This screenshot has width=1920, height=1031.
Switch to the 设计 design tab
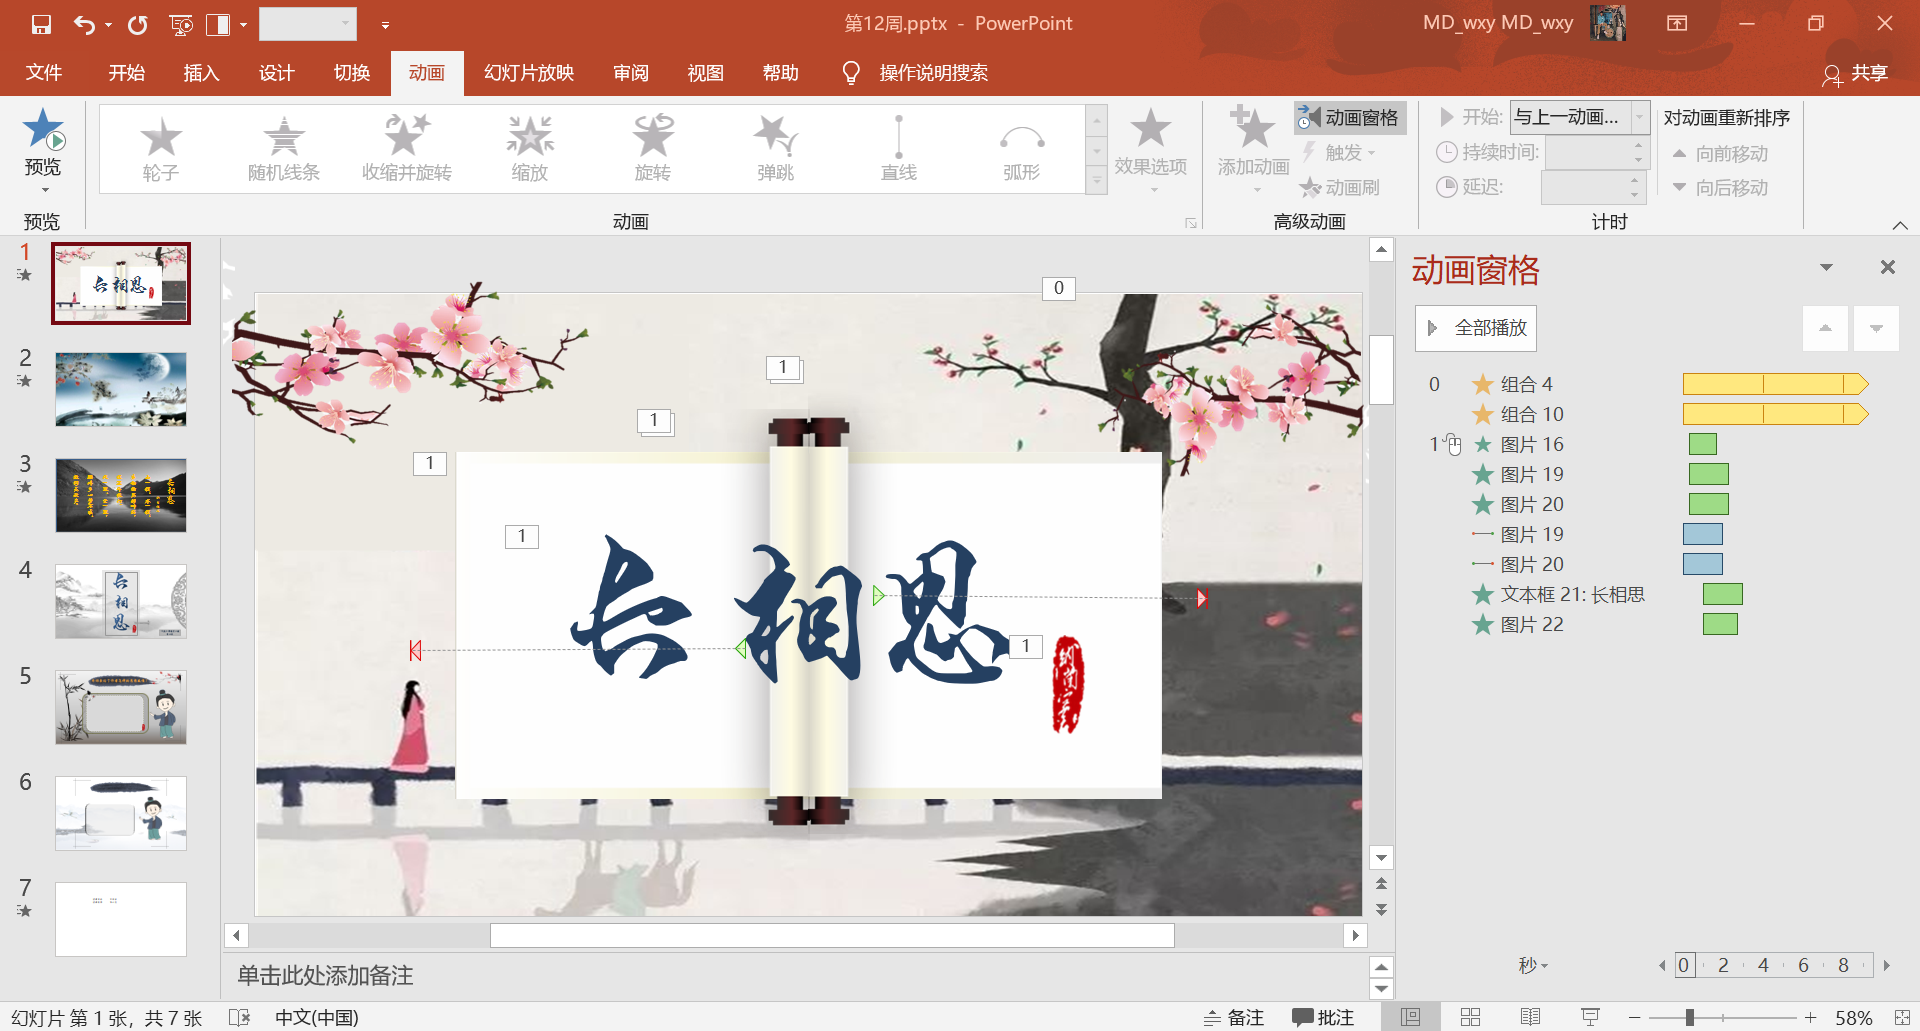[x=276, y=73]
